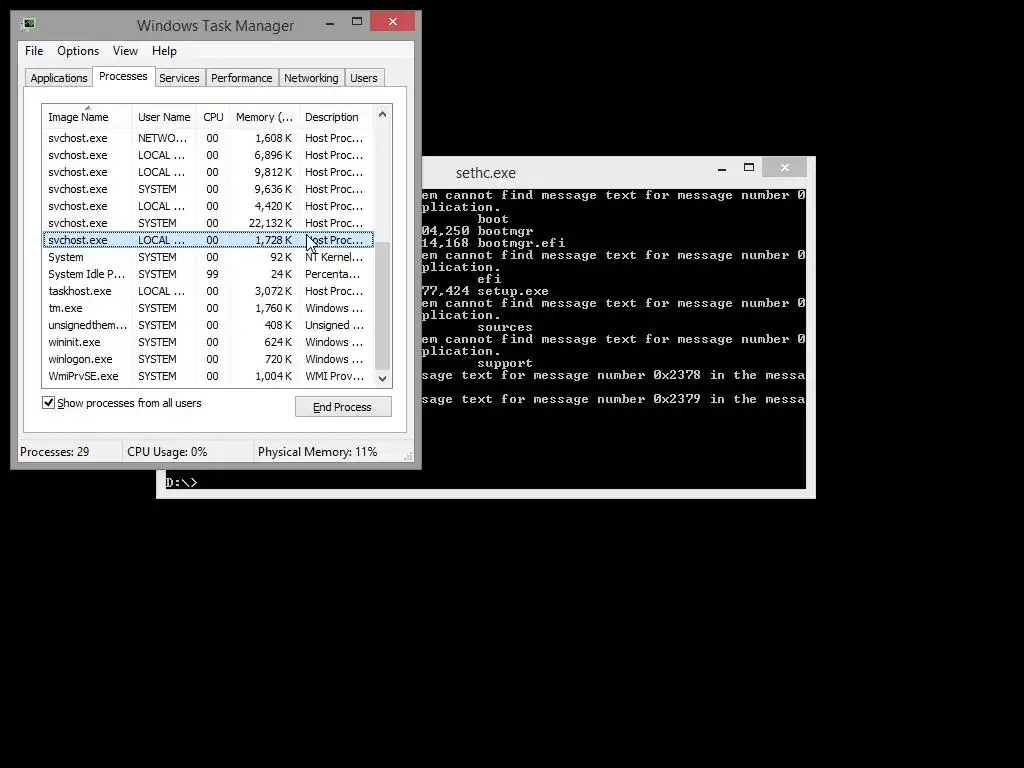Image resolution: width=1024 pixels, height=768 pixels.
Task: Select the System Idle Process row
Action: [x=208, y=274]
